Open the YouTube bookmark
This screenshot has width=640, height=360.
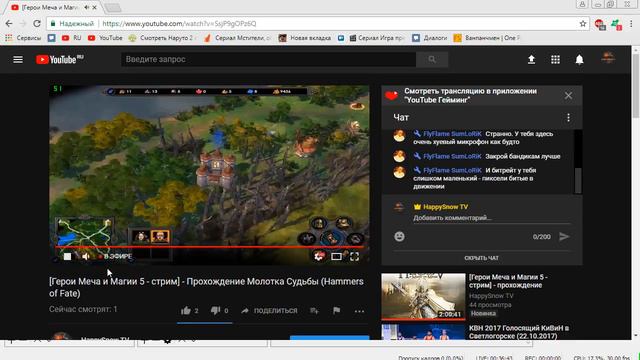[x=105, y=38]
